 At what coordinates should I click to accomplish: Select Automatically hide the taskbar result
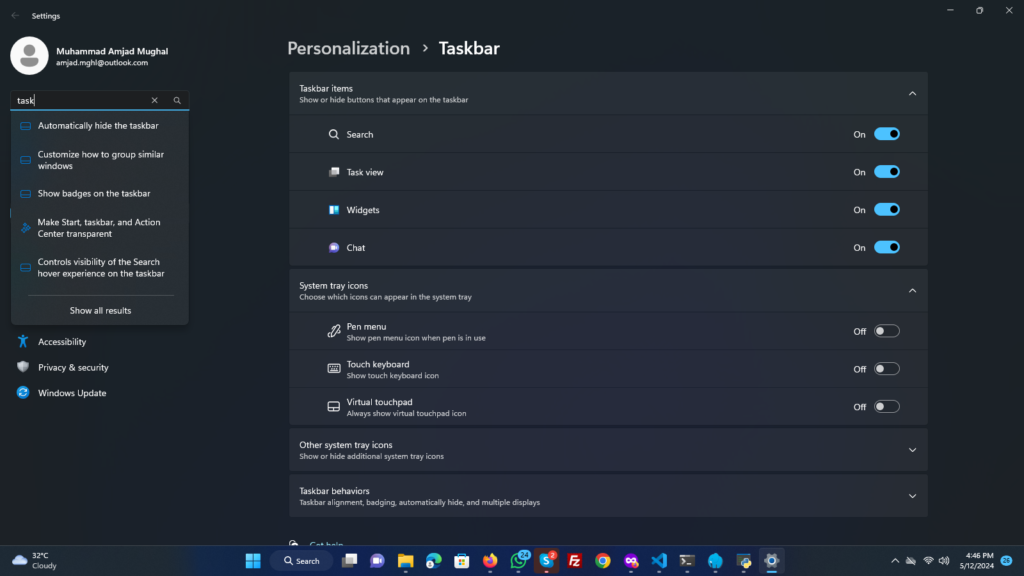[98, 126]
